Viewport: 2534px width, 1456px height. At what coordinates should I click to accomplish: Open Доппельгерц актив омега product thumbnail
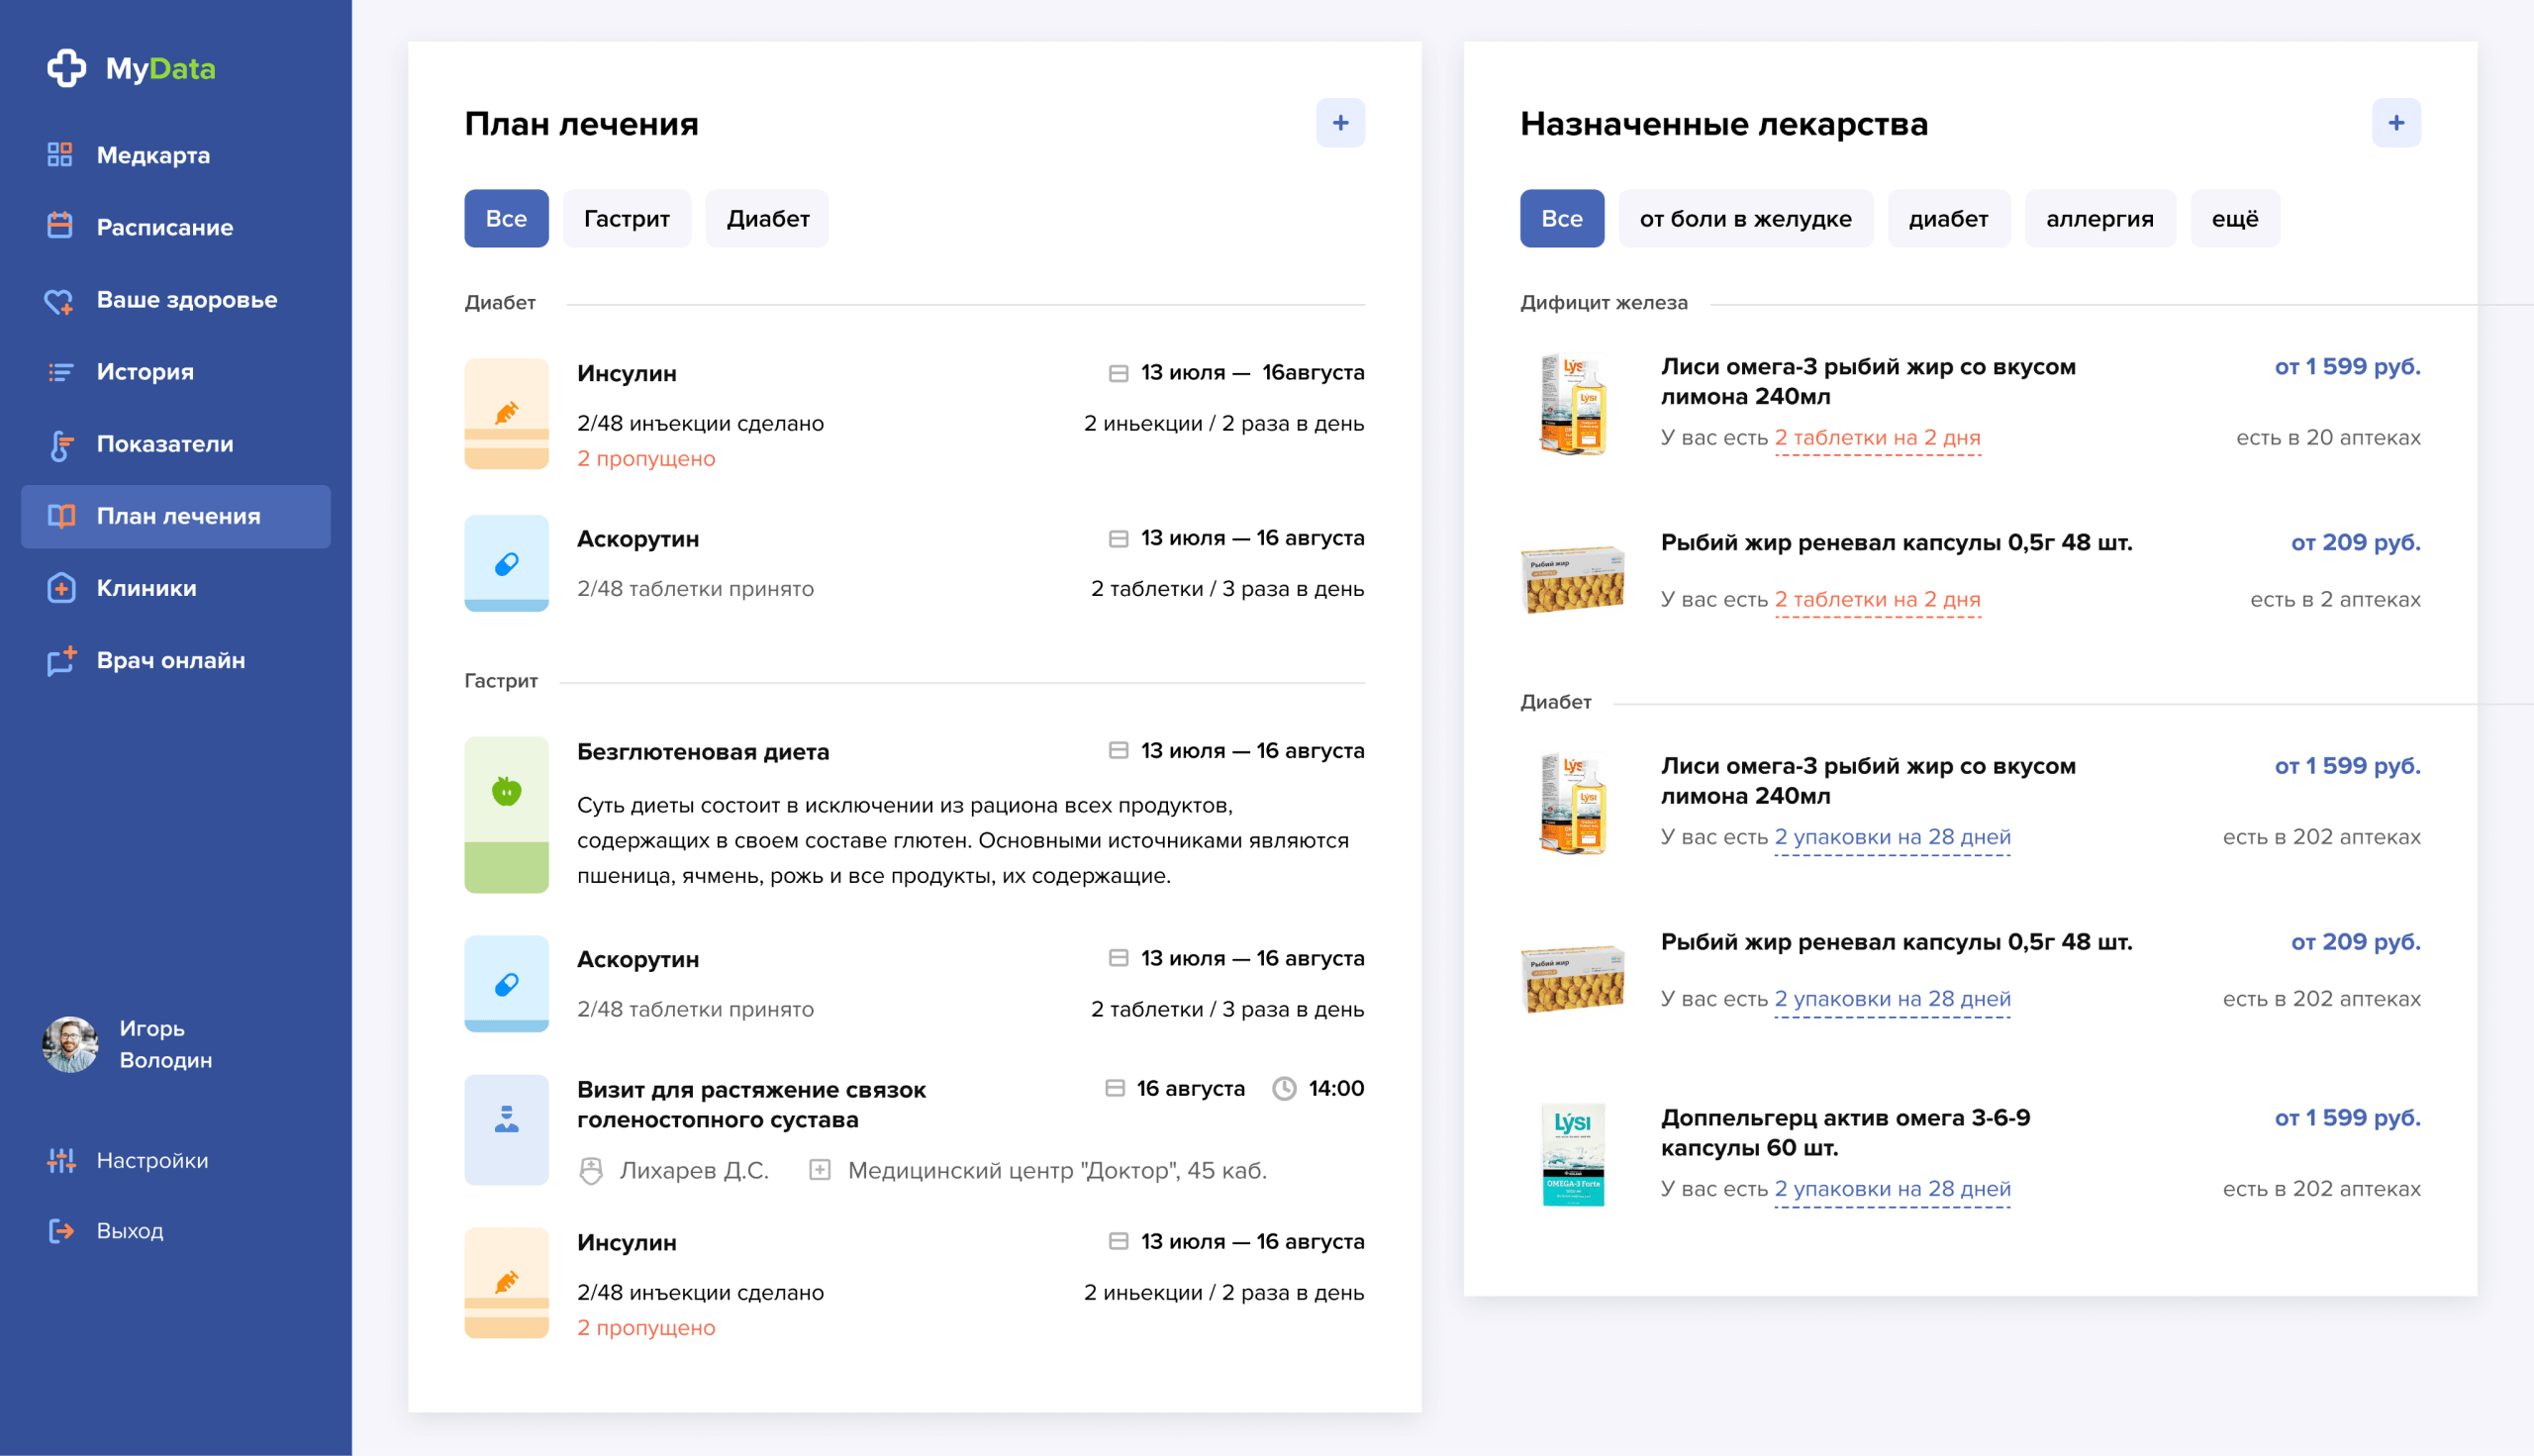pyautogui.click(x=1572, y=1153)
